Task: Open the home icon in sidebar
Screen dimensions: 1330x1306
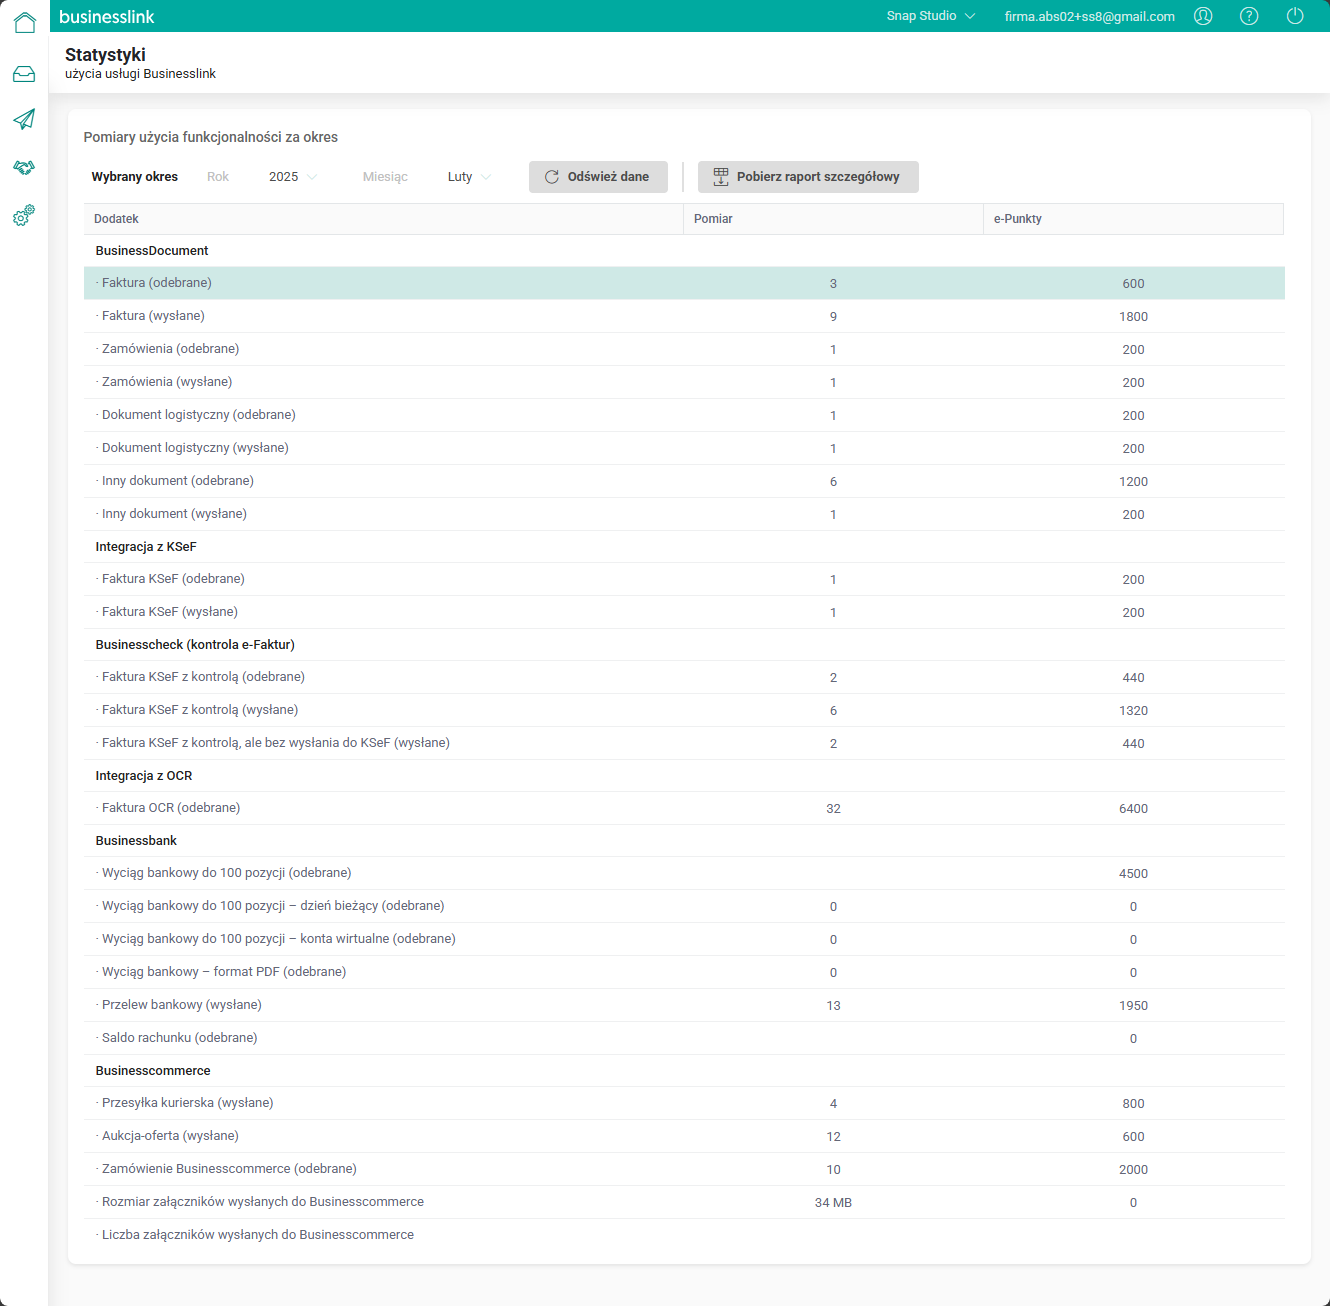Action: click(24, 22)
